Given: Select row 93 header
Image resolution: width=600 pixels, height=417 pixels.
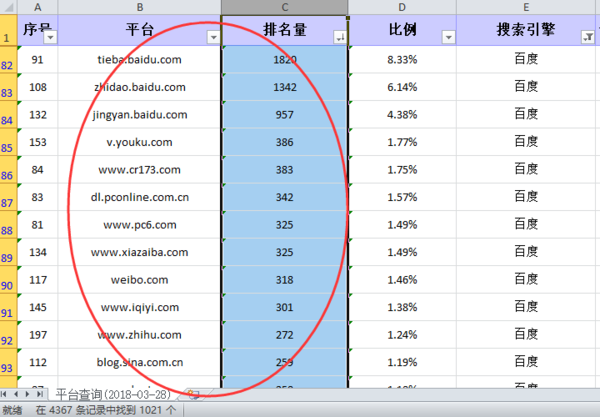Looking at the screenshot, I should tap(8, 363).
